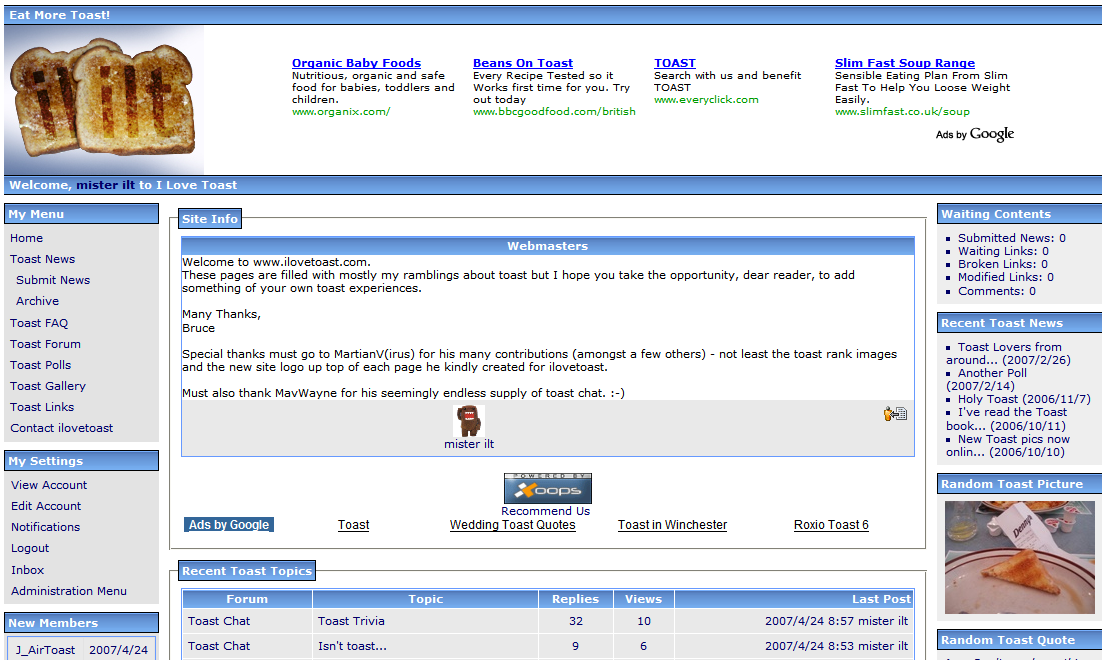Open I've read the Toast book news
Image resolution: width=1102 pixels, height=660 pixels.
1006,419
